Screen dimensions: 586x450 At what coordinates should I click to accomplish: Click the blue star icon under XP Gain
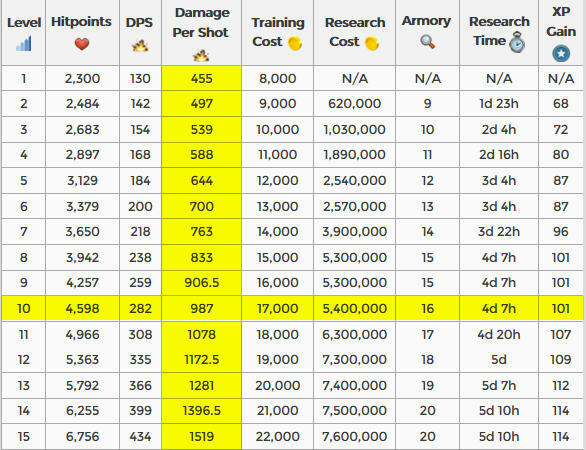coord(561,53)
